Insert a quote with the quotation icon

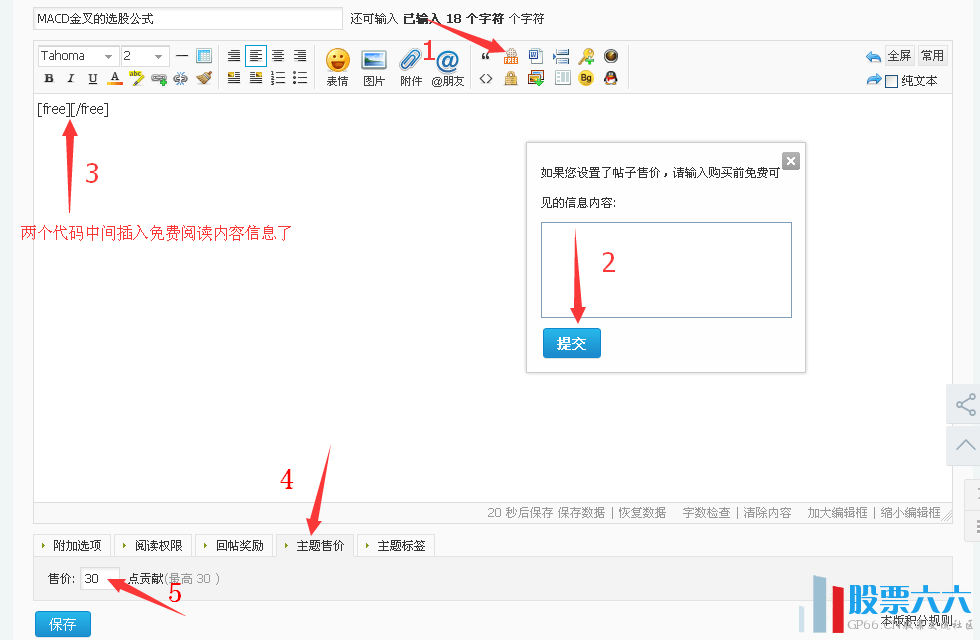(x=485, y=57)
